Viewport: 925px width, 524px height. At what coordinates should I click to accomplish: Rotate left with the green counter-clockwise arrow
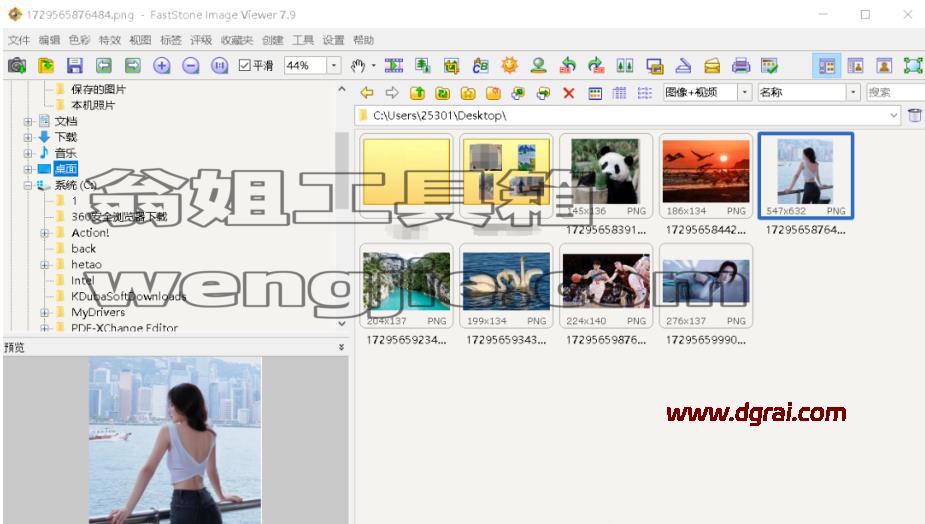568,65
